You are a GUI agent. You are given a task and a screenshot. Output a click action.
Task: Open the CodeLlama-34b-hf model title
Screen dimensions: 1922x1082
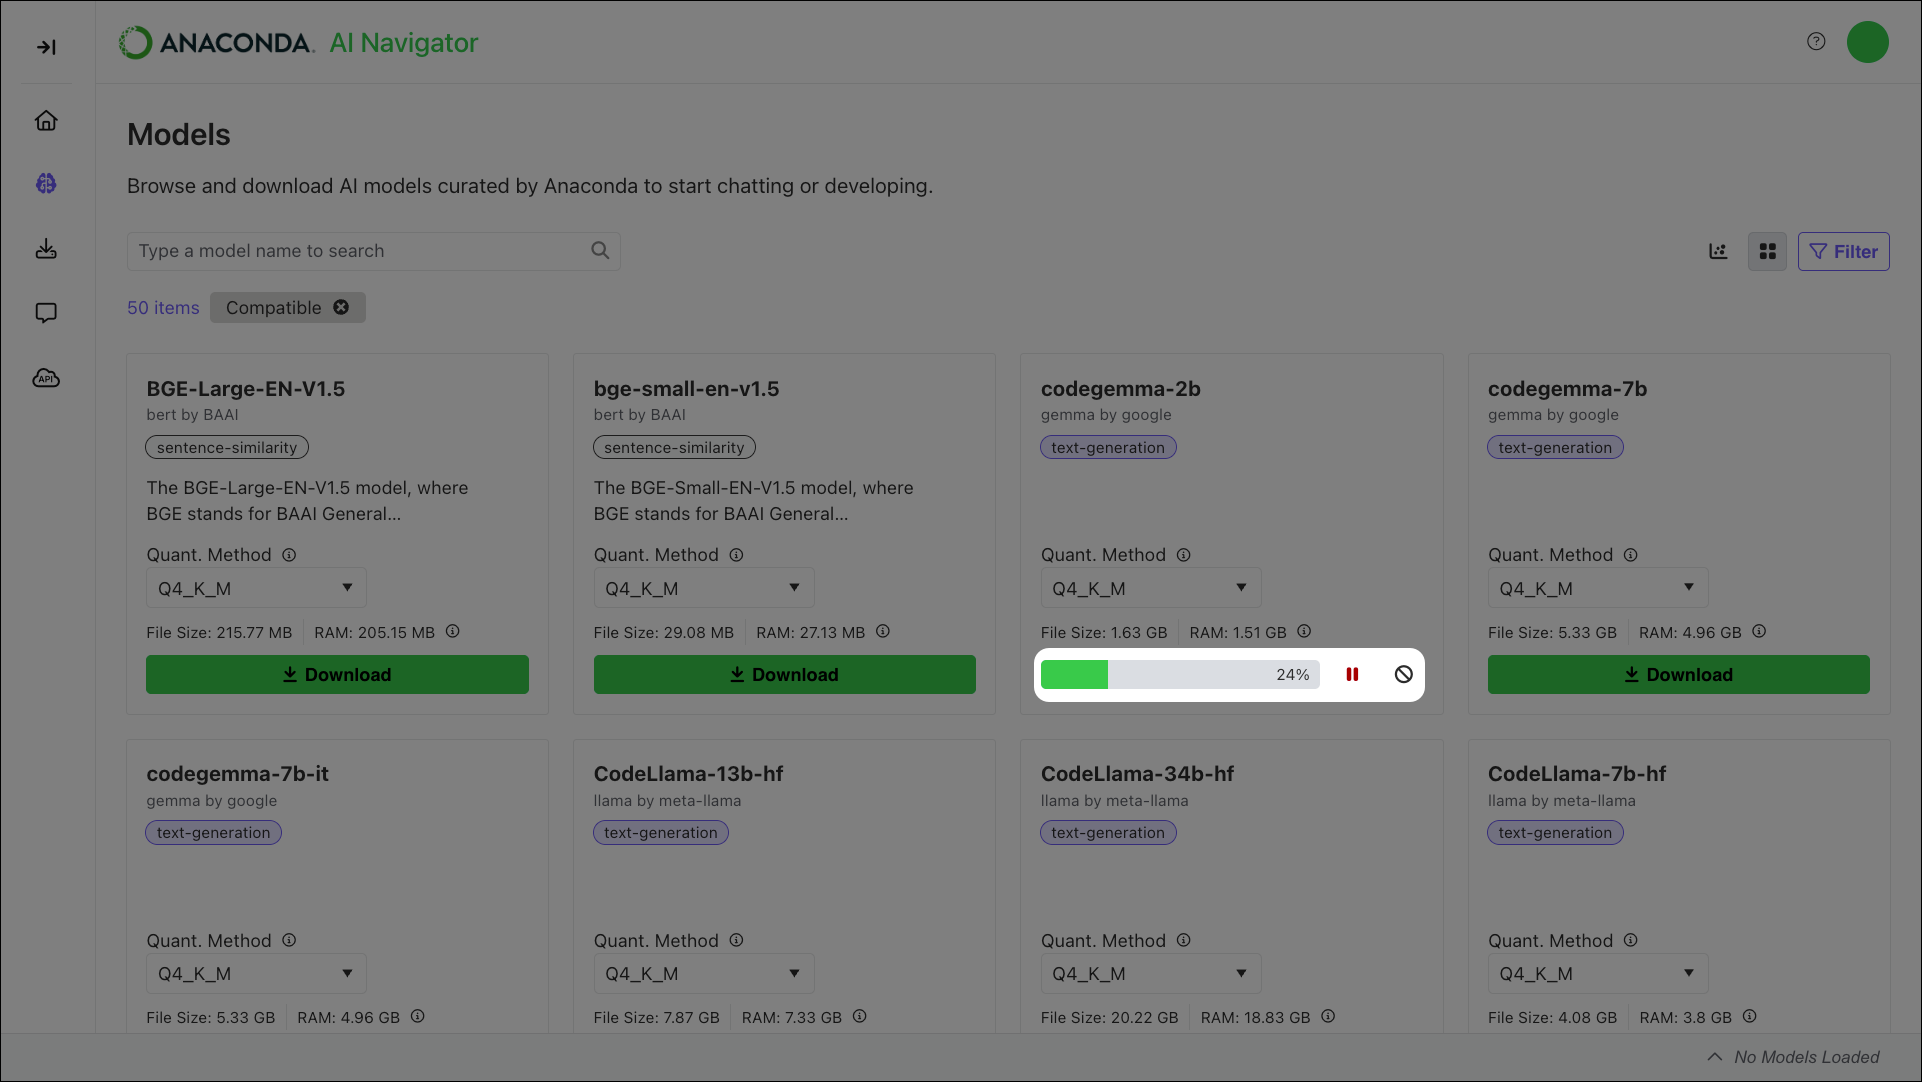click(x=1137, y=774)
